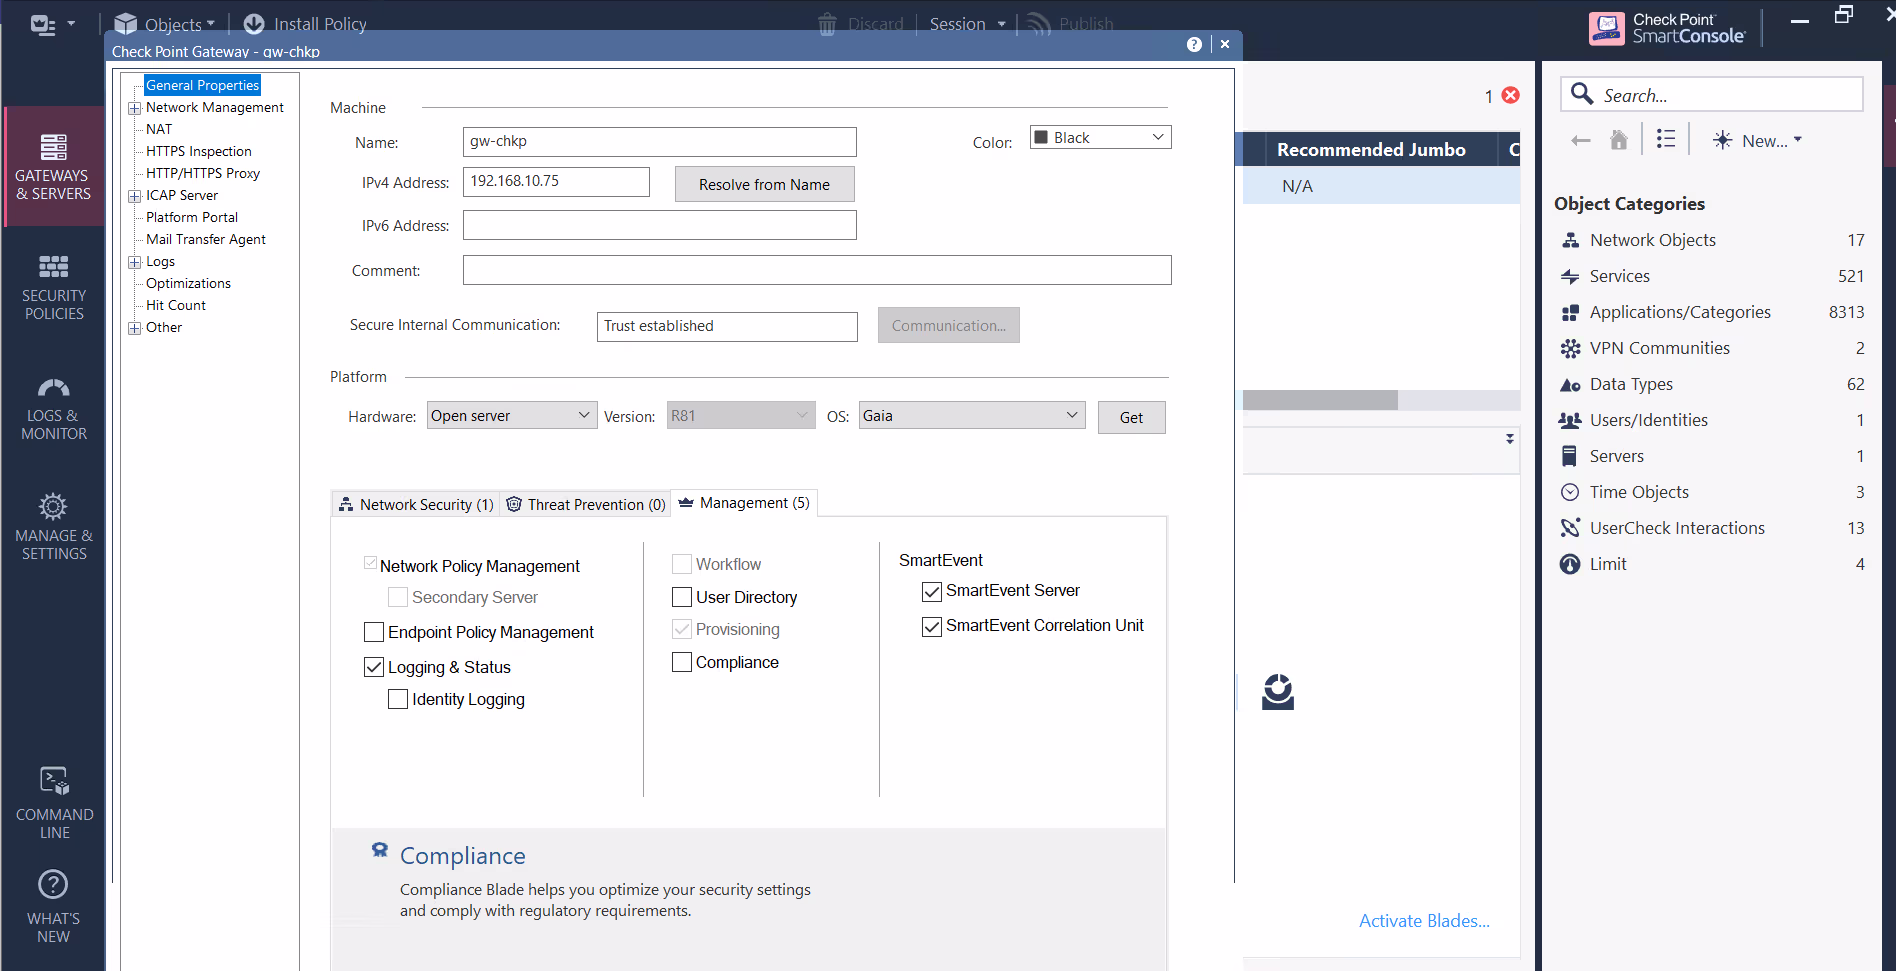Select Platform Portal tree item
The image size is (1897, 971).
click(x=191, y=217)
